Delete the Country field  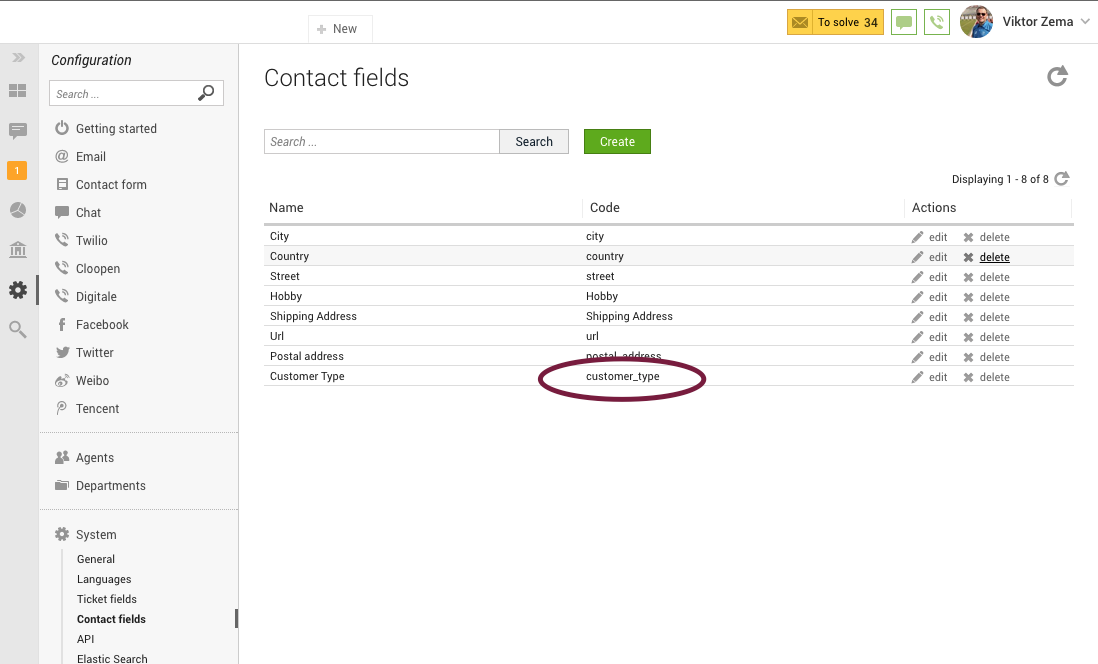coord(986,257)
